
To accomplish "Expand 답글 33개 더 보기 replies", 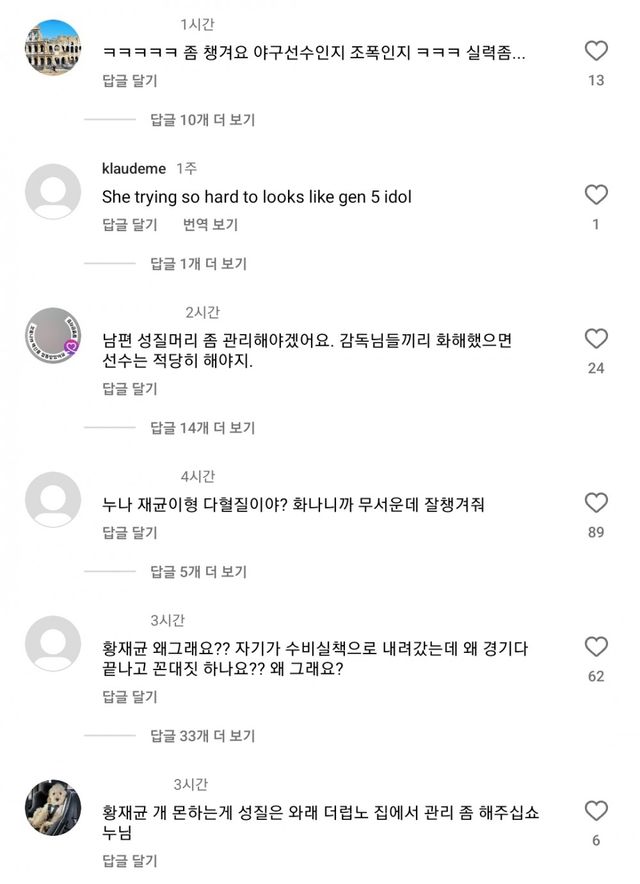I will 203,736.
